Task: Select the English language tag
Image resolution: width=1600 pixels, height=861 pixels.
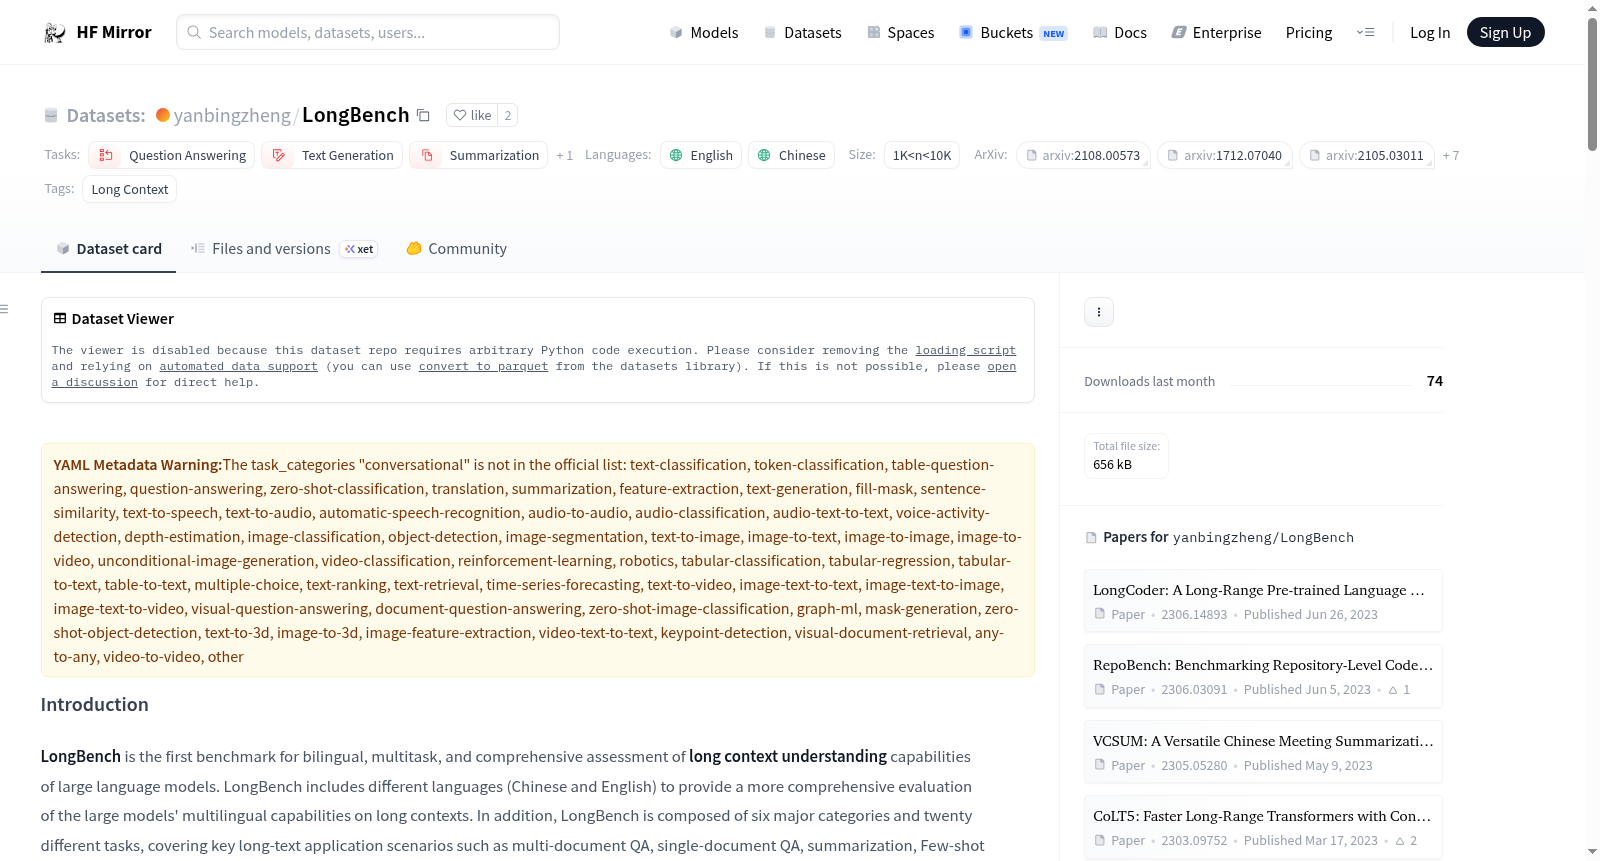Action: click(x=701, y=155)
